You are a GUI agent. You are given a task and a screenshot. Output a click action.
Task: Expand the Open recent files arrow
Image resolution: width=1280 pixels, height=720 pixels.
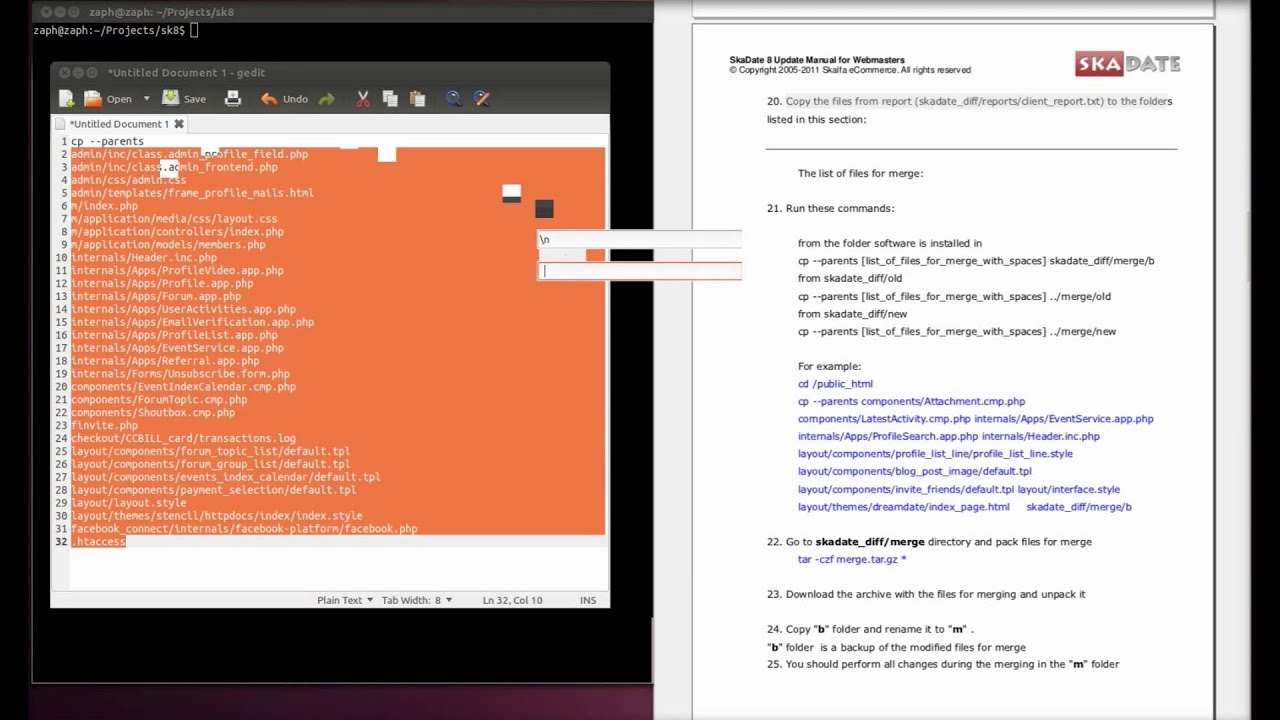click(146, 99)
